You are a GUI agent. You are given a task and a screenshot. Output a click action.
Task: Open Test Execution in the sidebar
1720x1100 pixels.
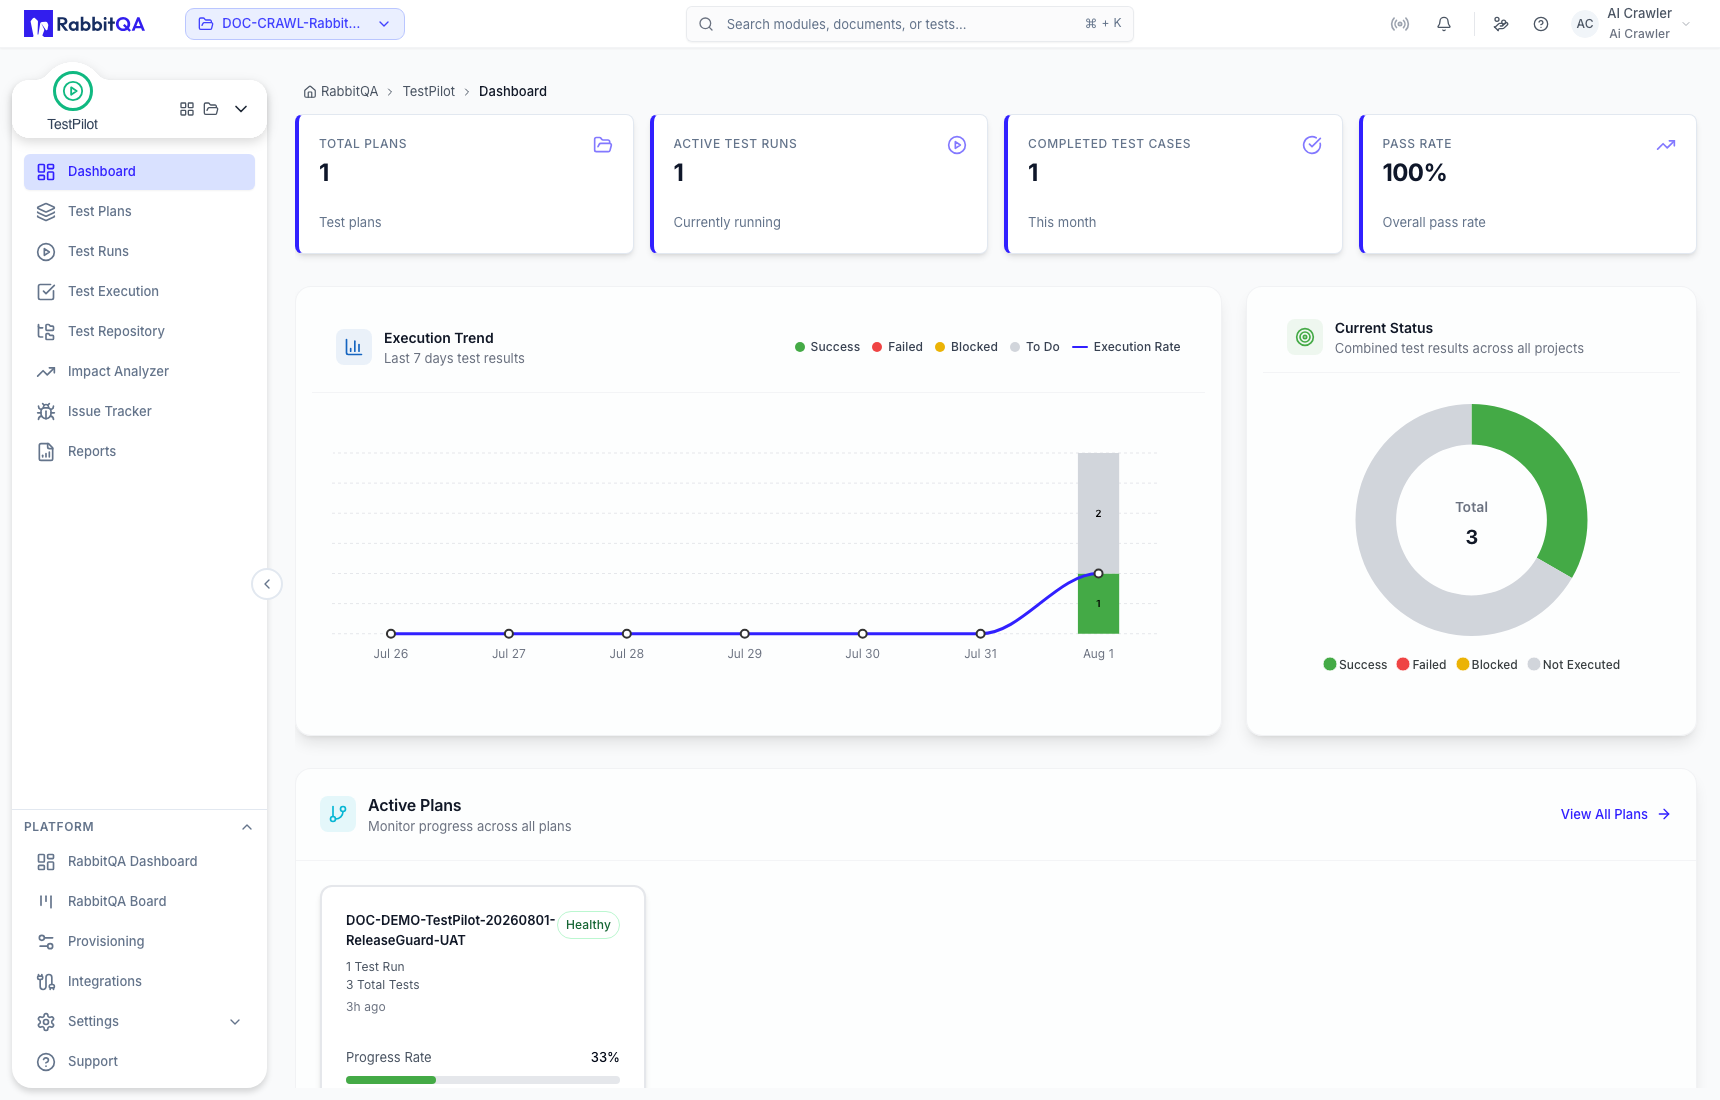(x=139, y=292)
